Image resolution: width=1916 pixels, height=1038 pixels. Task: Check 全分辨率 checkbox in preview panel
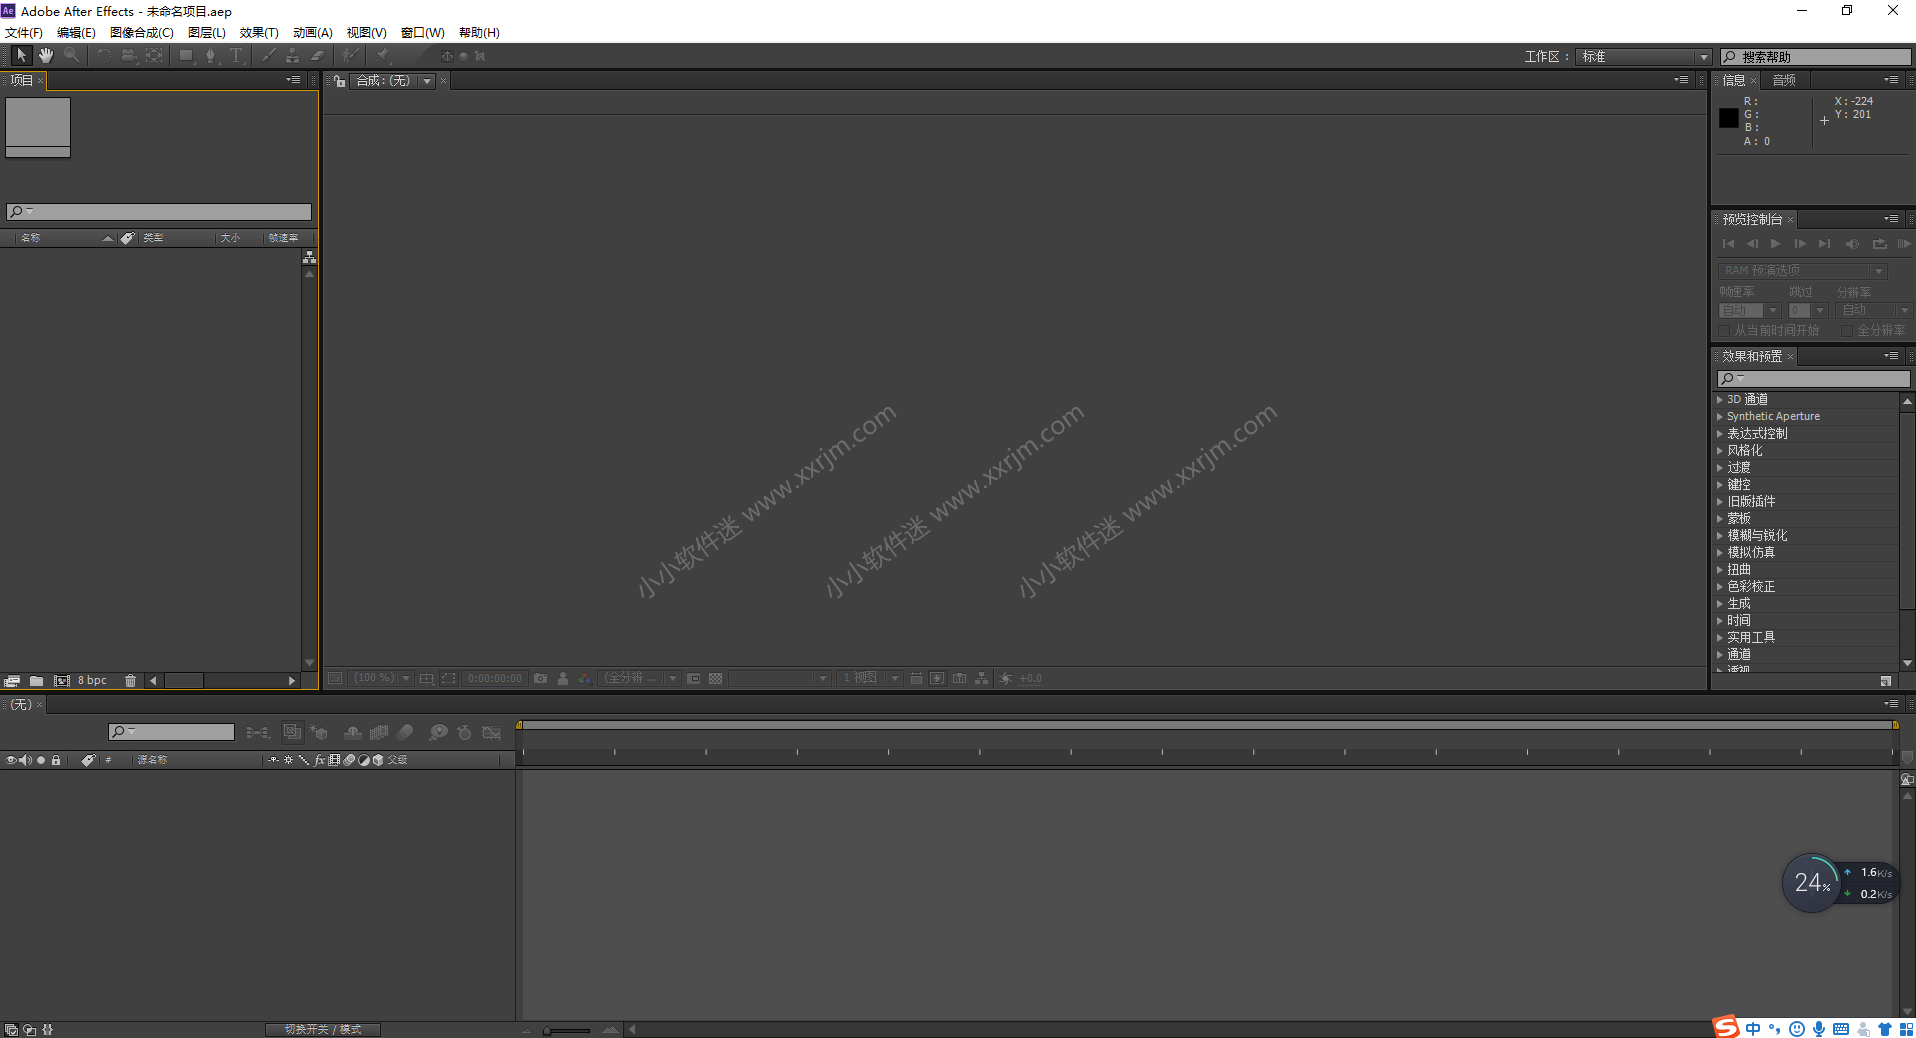tap(1847, 330)
